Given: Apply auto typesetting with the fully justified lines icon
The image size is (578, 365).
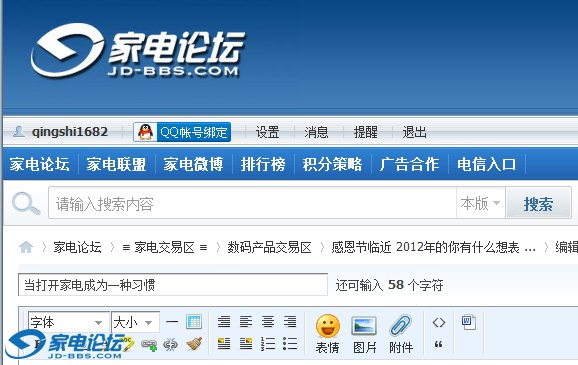Looking at the screenshot, I should pos(224,322).
